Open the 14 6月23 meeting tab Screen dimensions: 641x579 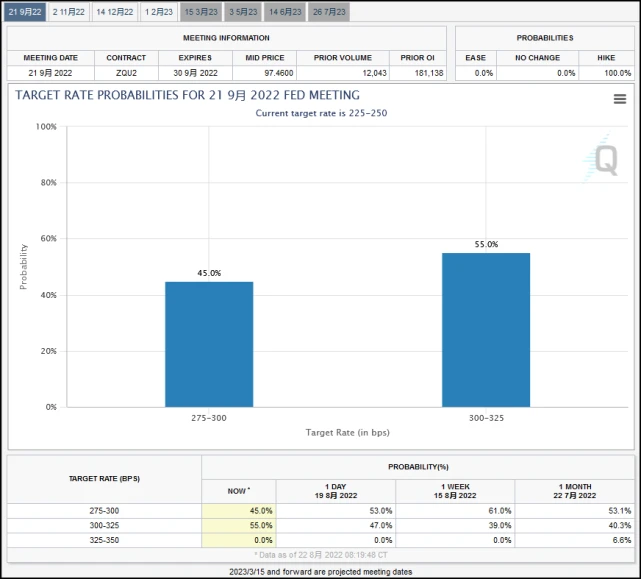coord(285,12)
